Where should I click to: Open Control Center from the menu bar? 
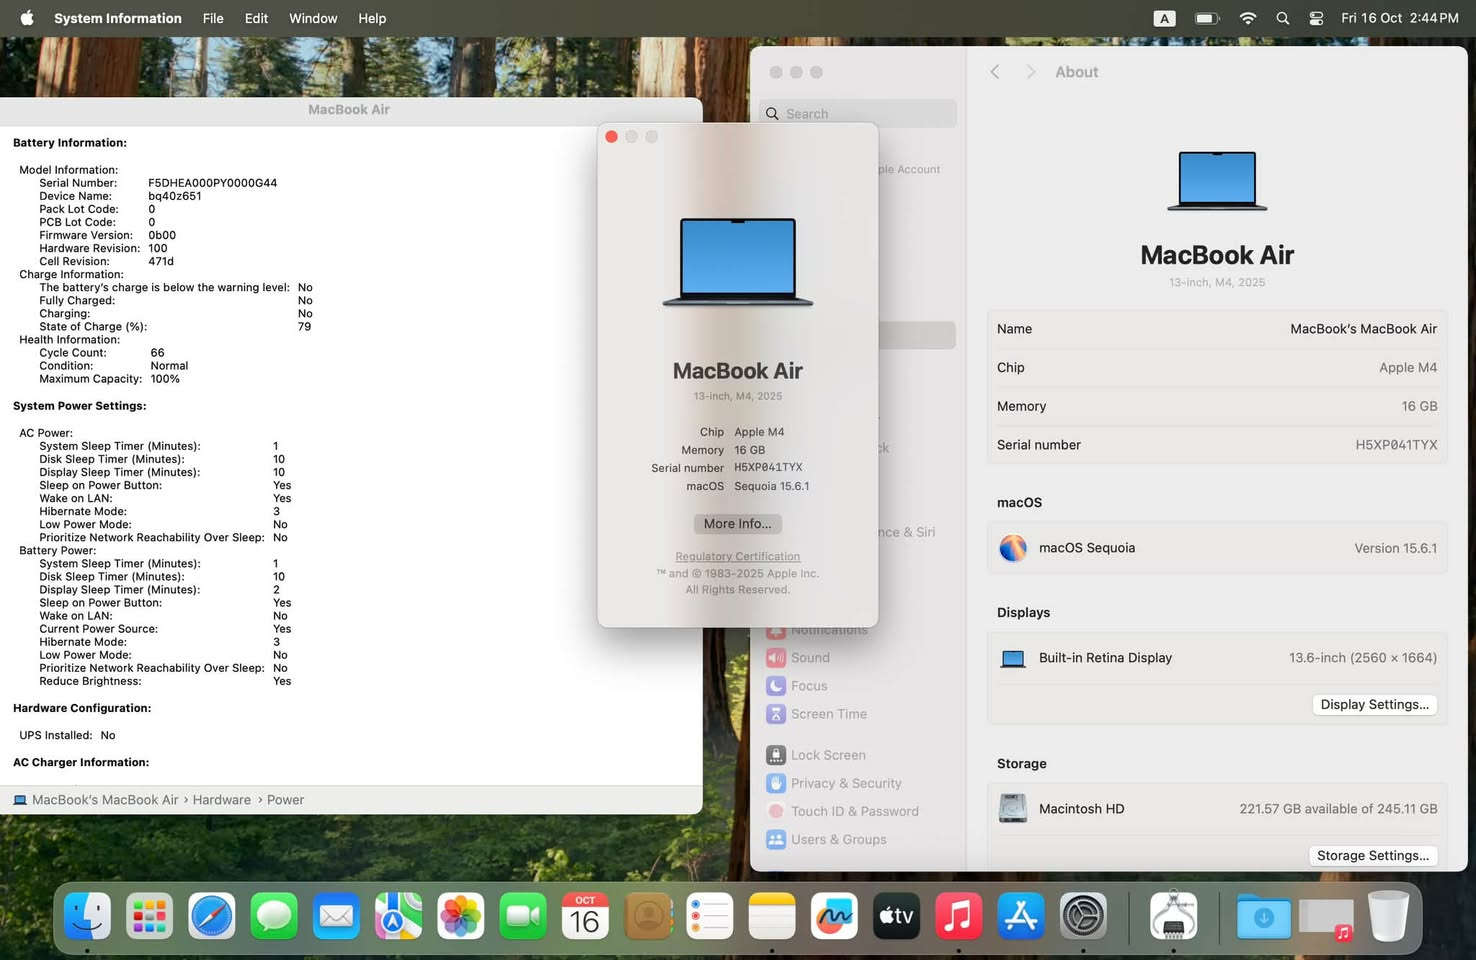coord(1316,18)
